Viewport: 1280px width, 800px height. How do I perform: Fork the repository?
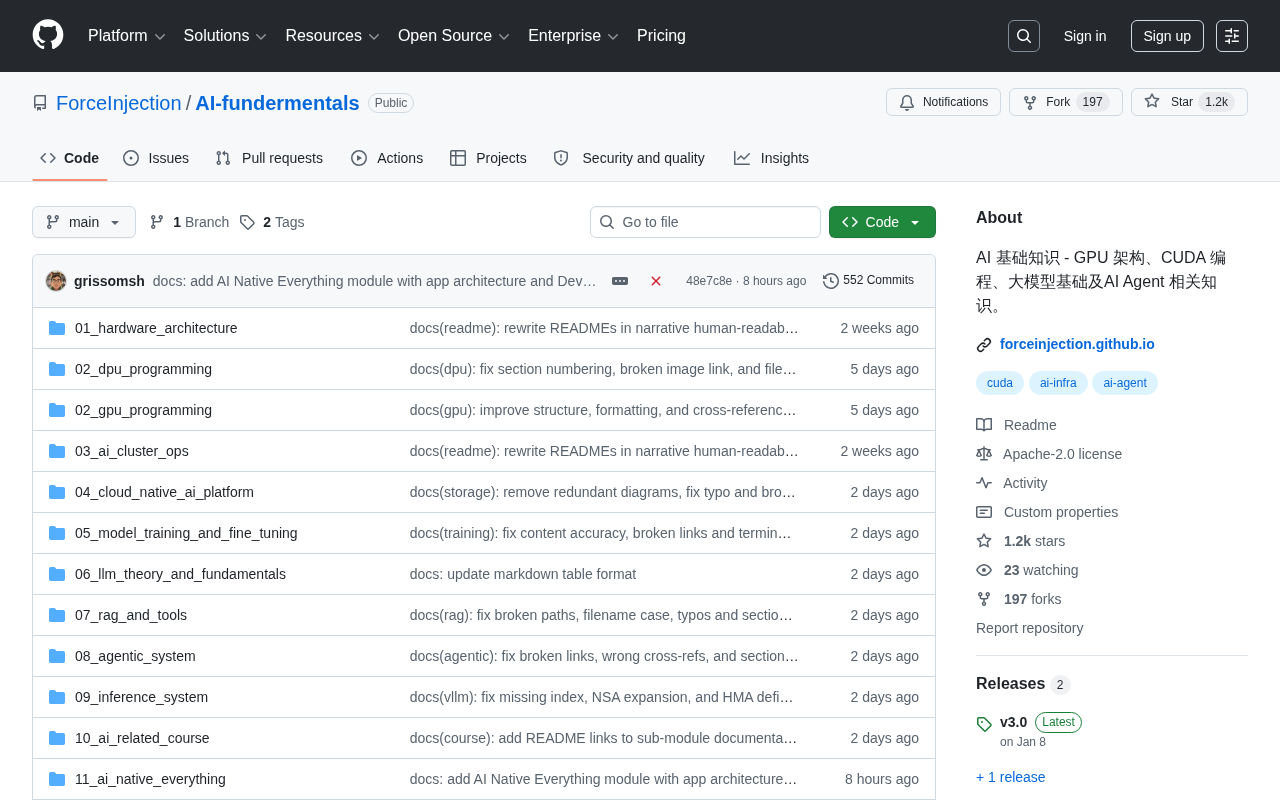(x=1066, y=102)
